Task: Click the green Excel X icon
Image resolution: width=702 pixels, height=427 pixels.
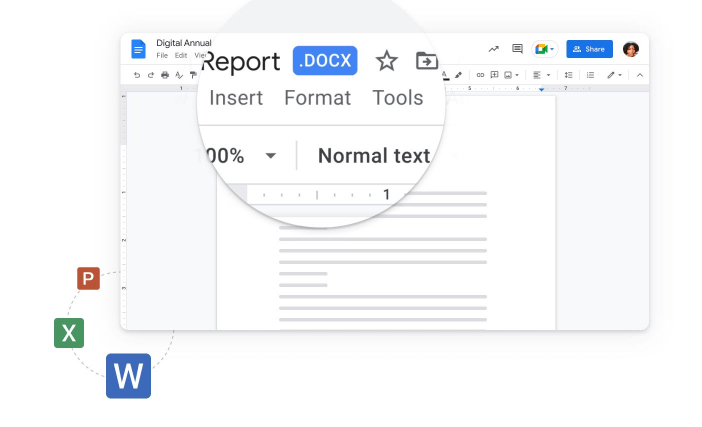Action: (x=69, y=333)
